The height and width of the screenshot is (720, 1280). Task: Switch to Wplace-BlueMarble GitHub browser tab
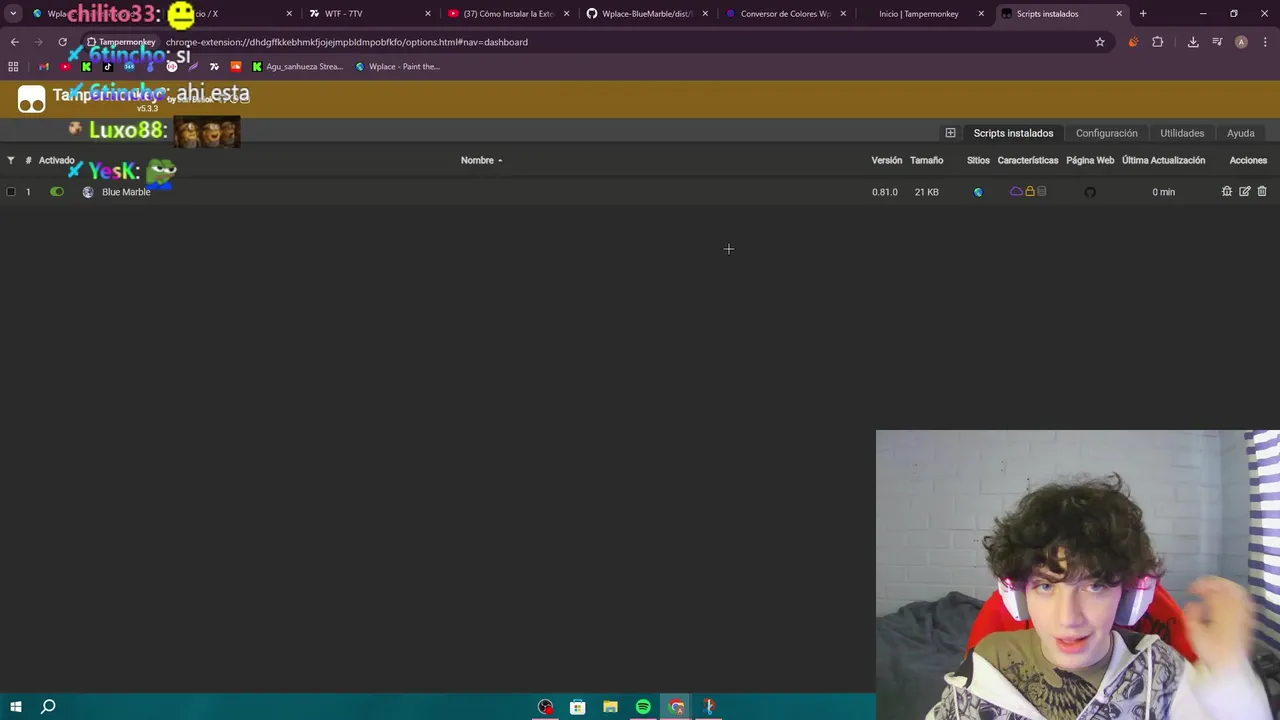point(647,14)
